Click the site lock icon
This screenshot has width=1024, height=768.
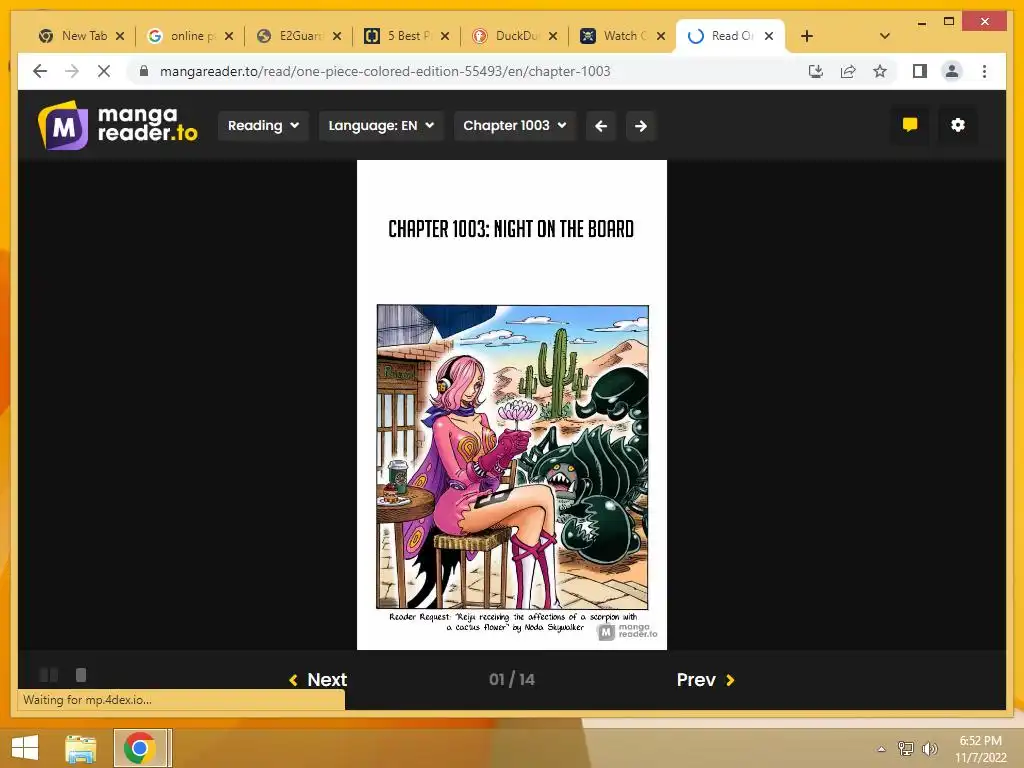click(x=144, y=71)
